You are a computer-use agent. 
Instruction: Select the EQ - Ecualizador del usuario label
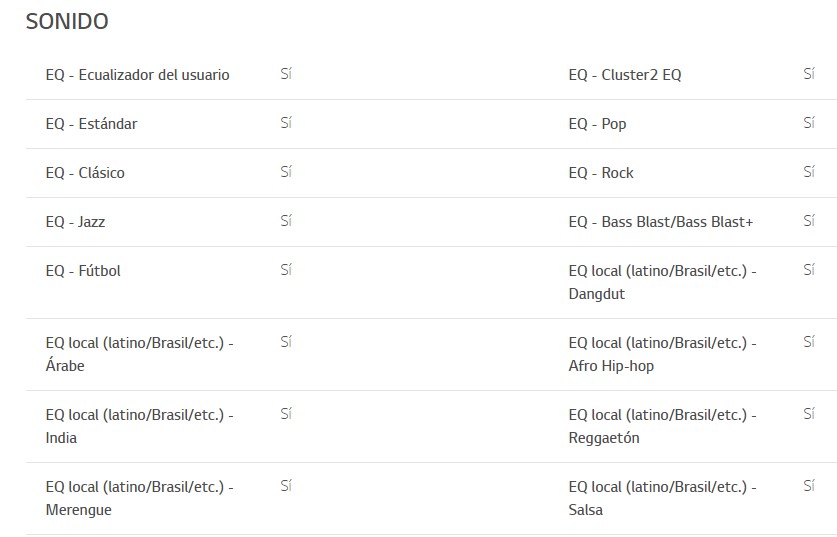[137, 75]
